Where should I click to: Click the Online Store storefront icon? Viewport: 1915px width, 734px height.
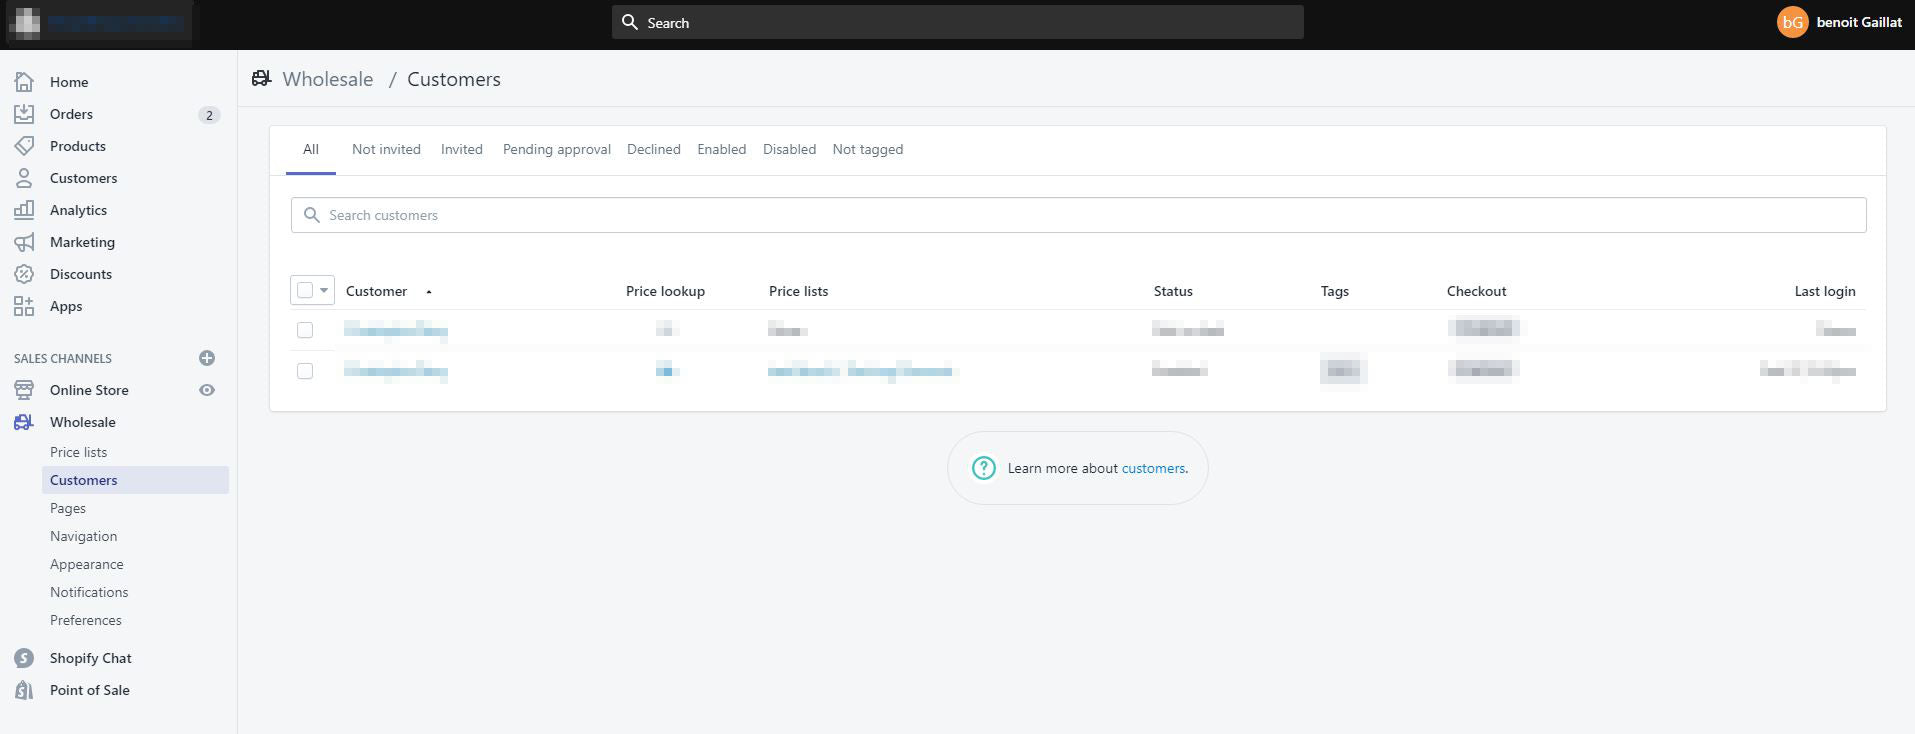[24, 390]
